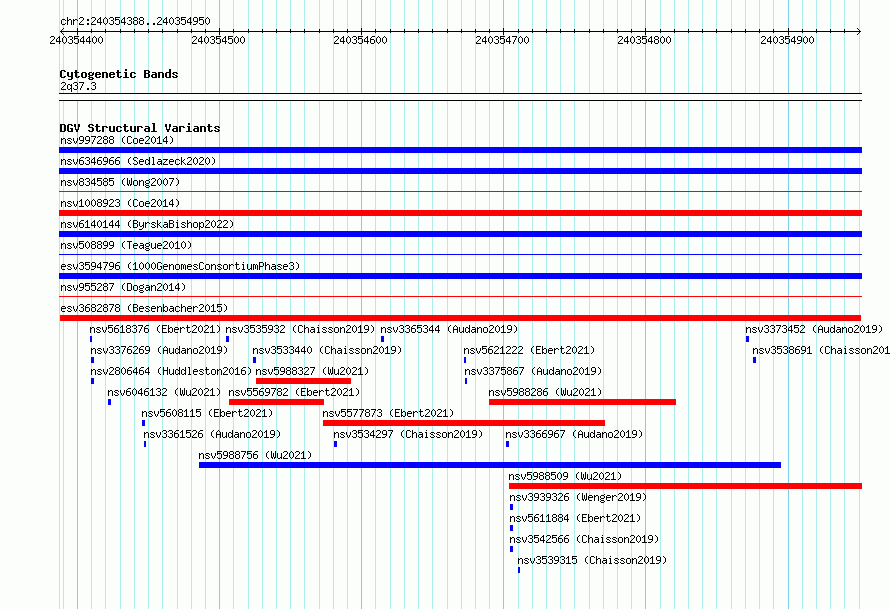This screenshot has height=609, width=890.
Task: Open nsv5569782 (Ebert2021) variant
Action: (x=294, y=392)
